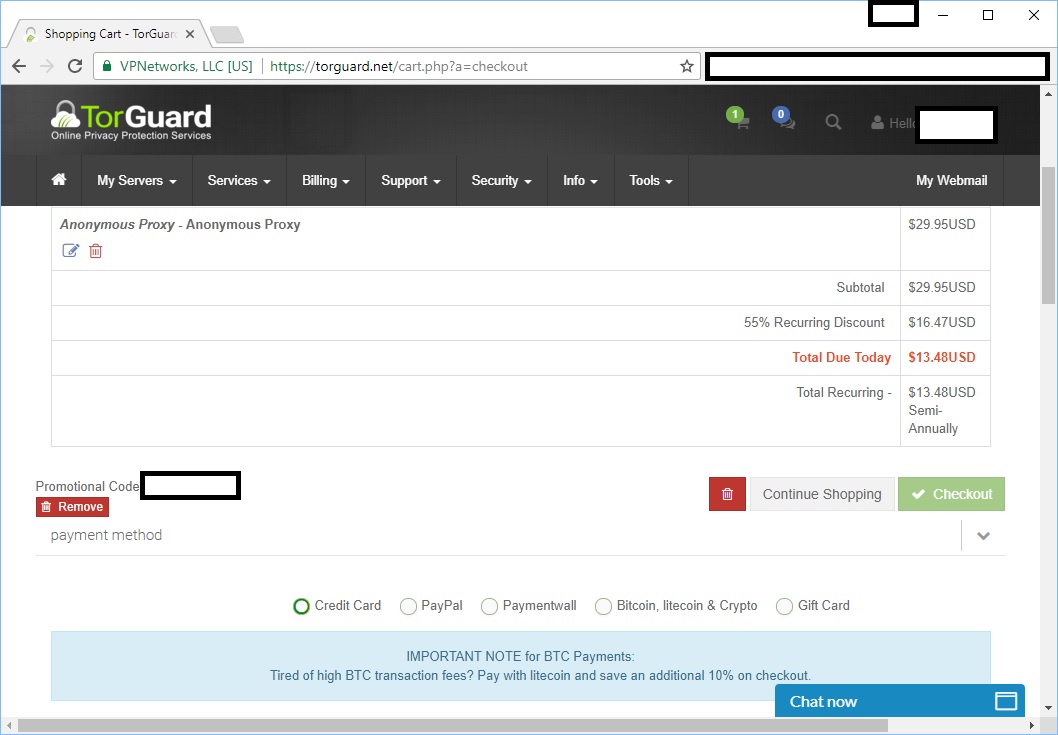Click the Anonymous Proxy item name
Image resolution: width=1058 pixels, height=735 pixels.
(x=180, y=225)
